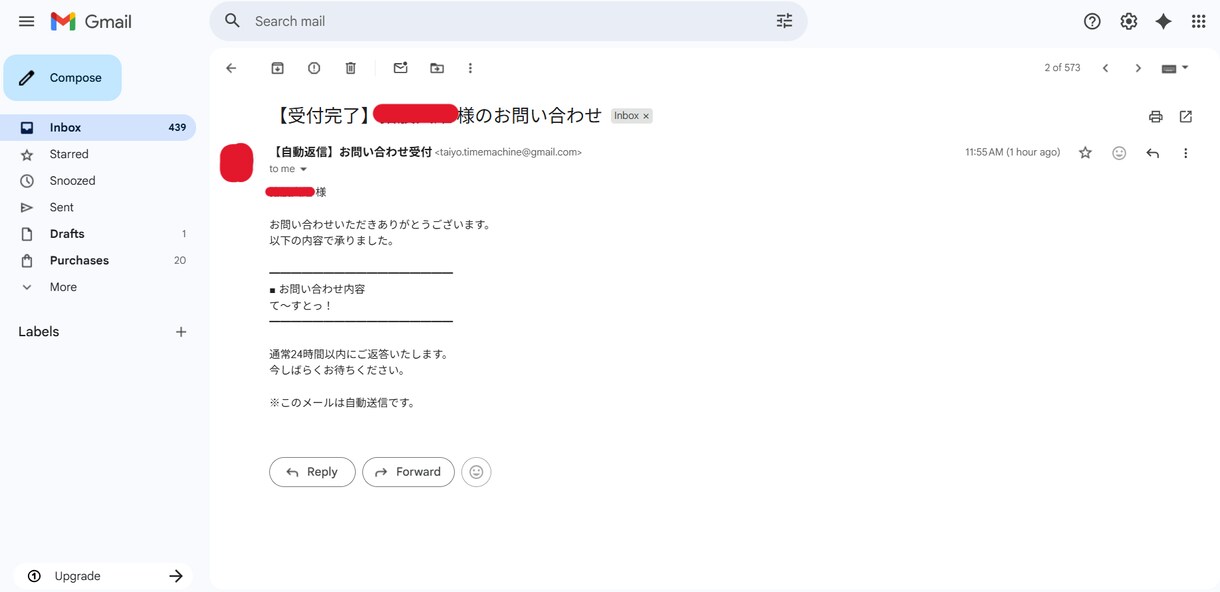Open the Google apps grid

[x=1198, y=21]
